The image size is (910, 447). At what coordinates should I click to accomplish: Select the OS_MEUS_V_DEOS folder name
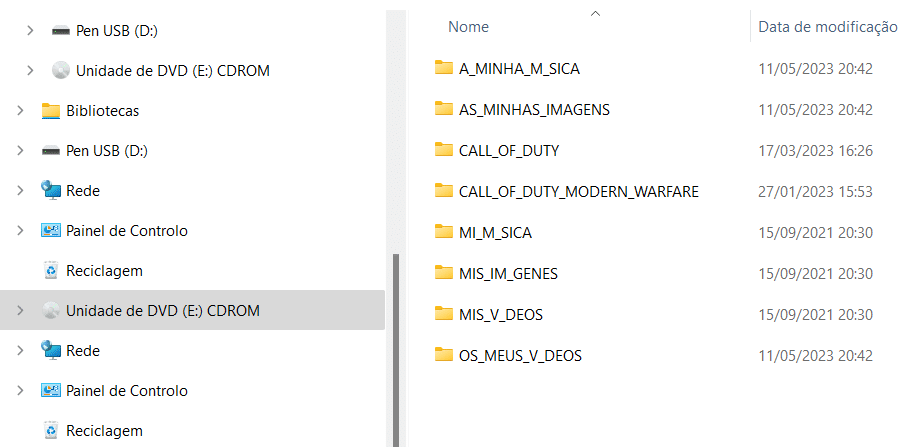click(520, 355)
